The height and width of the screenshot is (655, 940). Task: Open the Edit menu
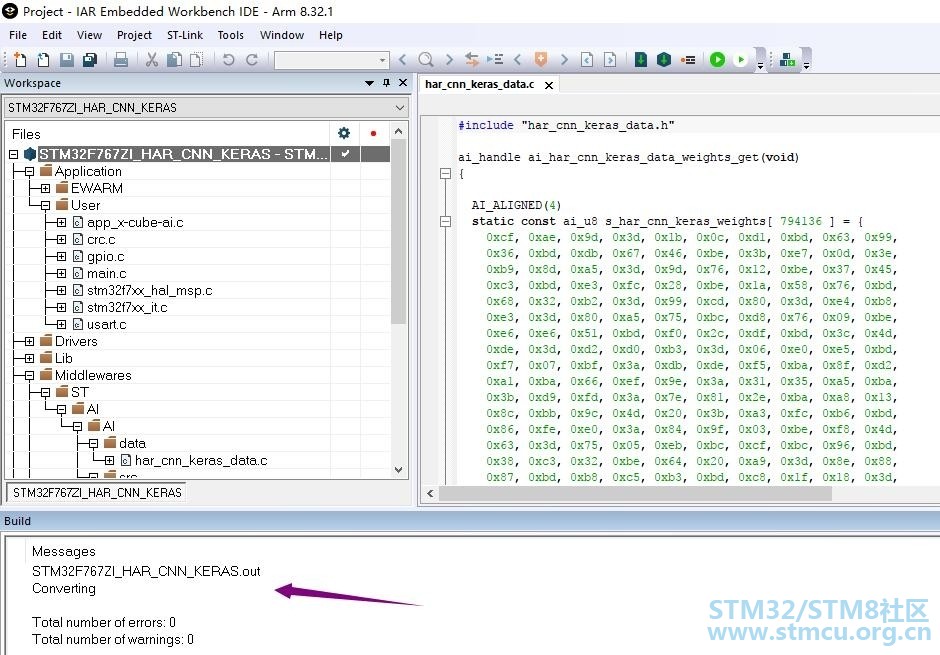52,35
